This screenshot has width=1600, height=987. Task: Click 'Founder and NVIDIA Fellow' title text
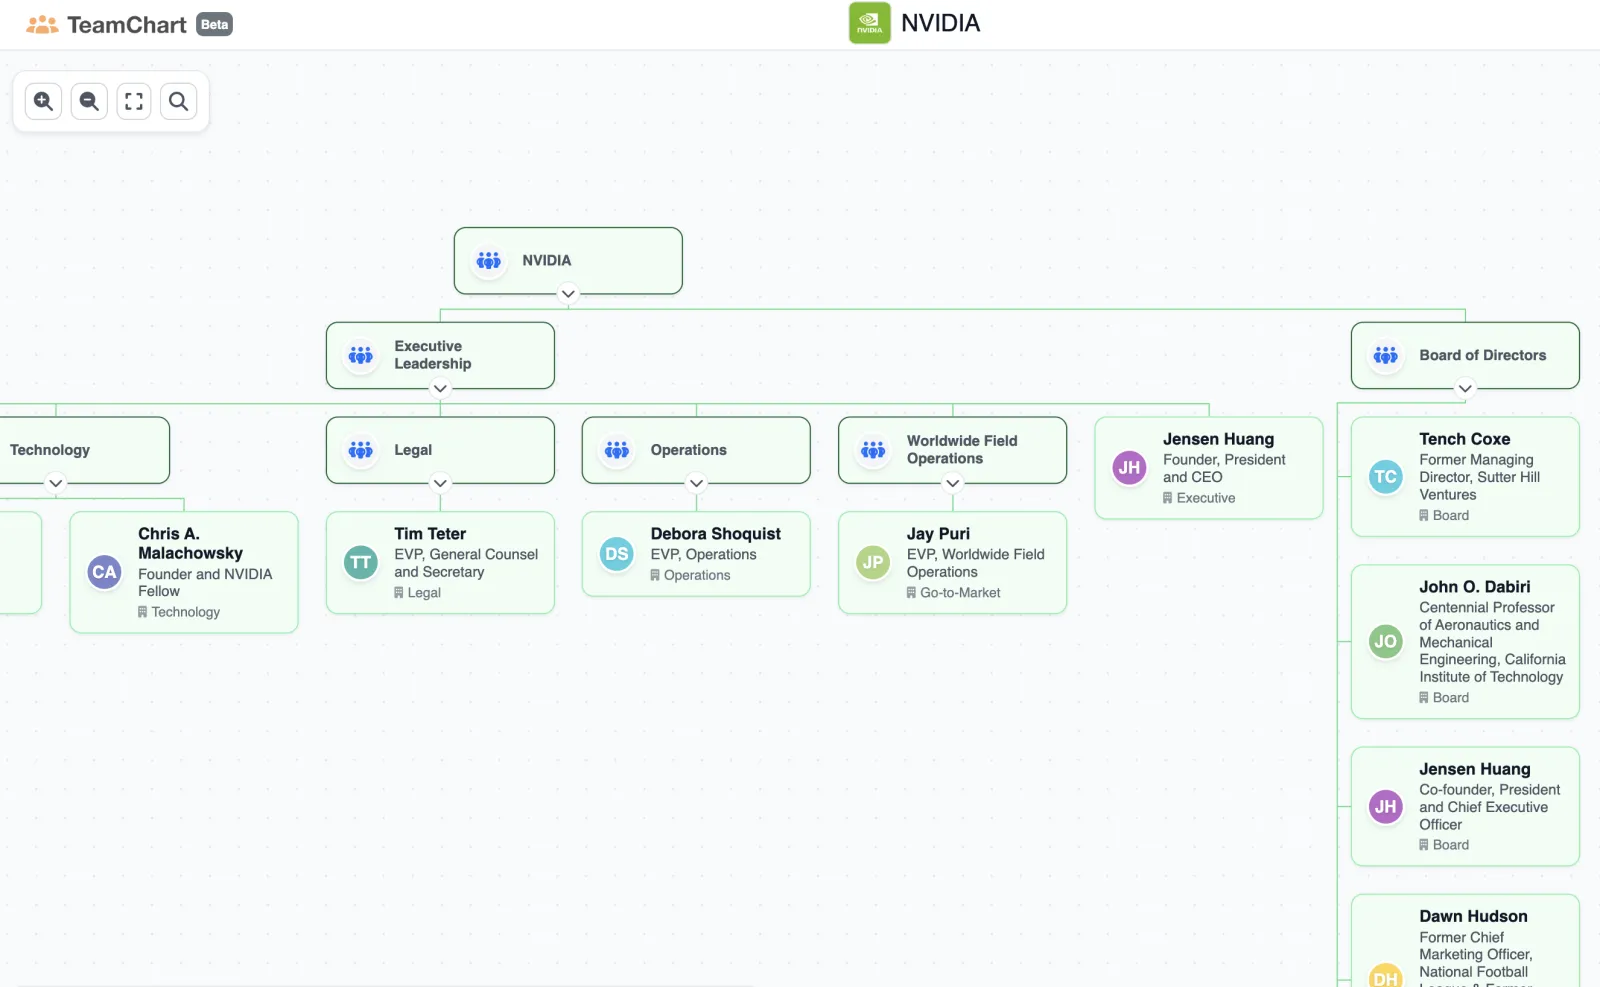(205, 583)
